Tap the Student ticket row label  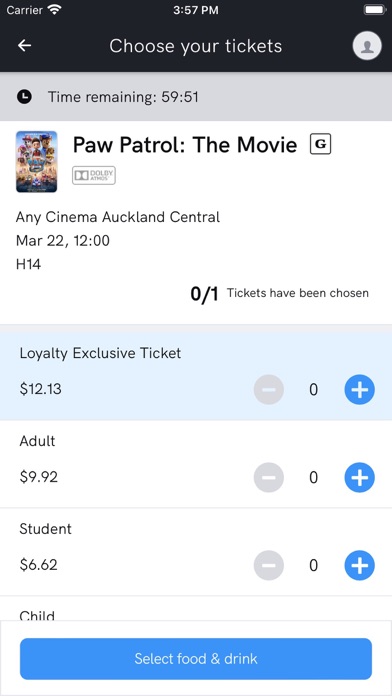point(46,529)
